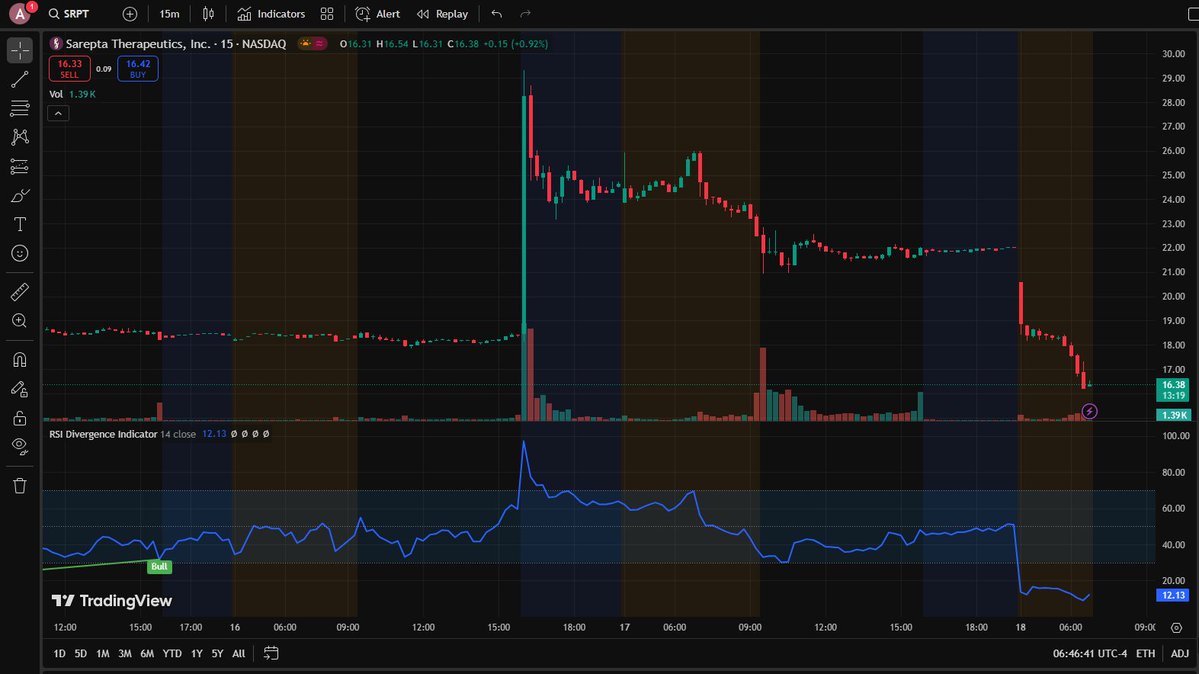
Task: Open the chart layout icon at top right
Action: [1192, 14]
